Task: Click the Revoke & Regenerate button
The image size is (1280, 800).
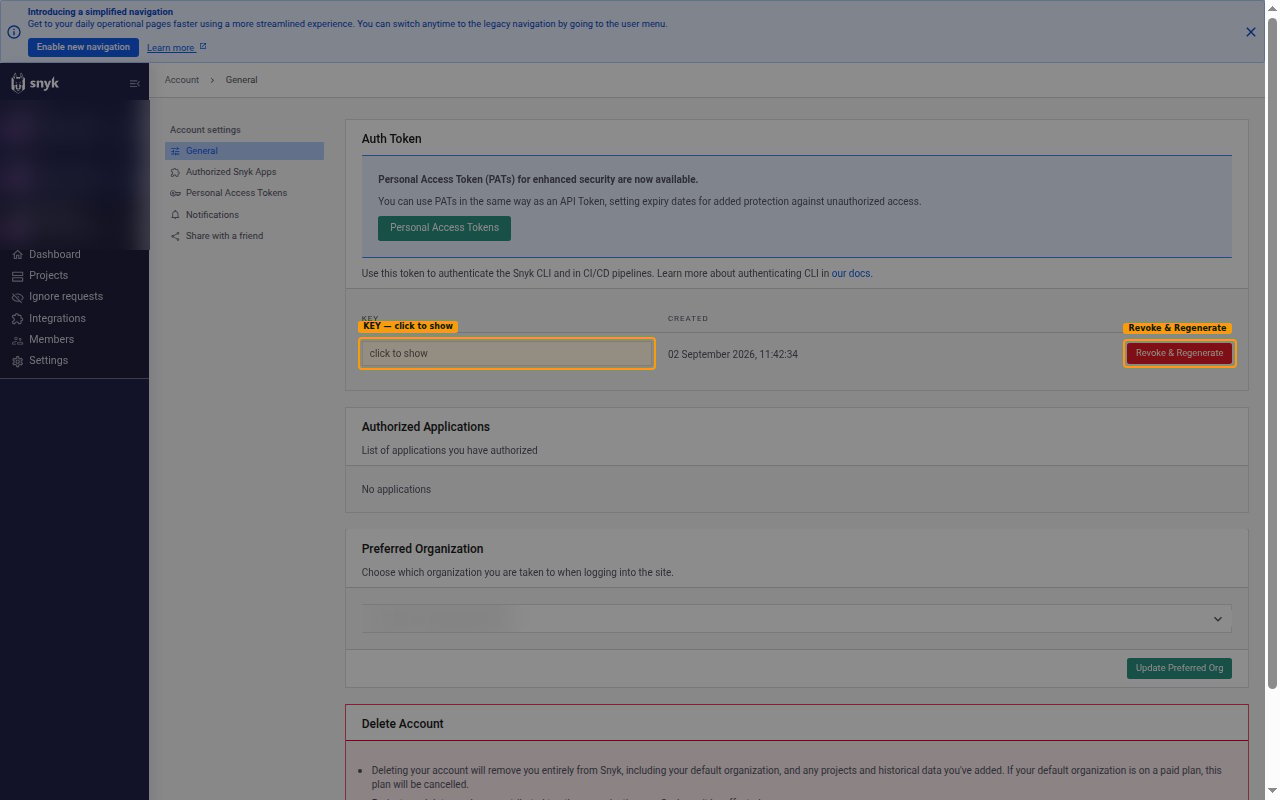Action: [1179, 353]
